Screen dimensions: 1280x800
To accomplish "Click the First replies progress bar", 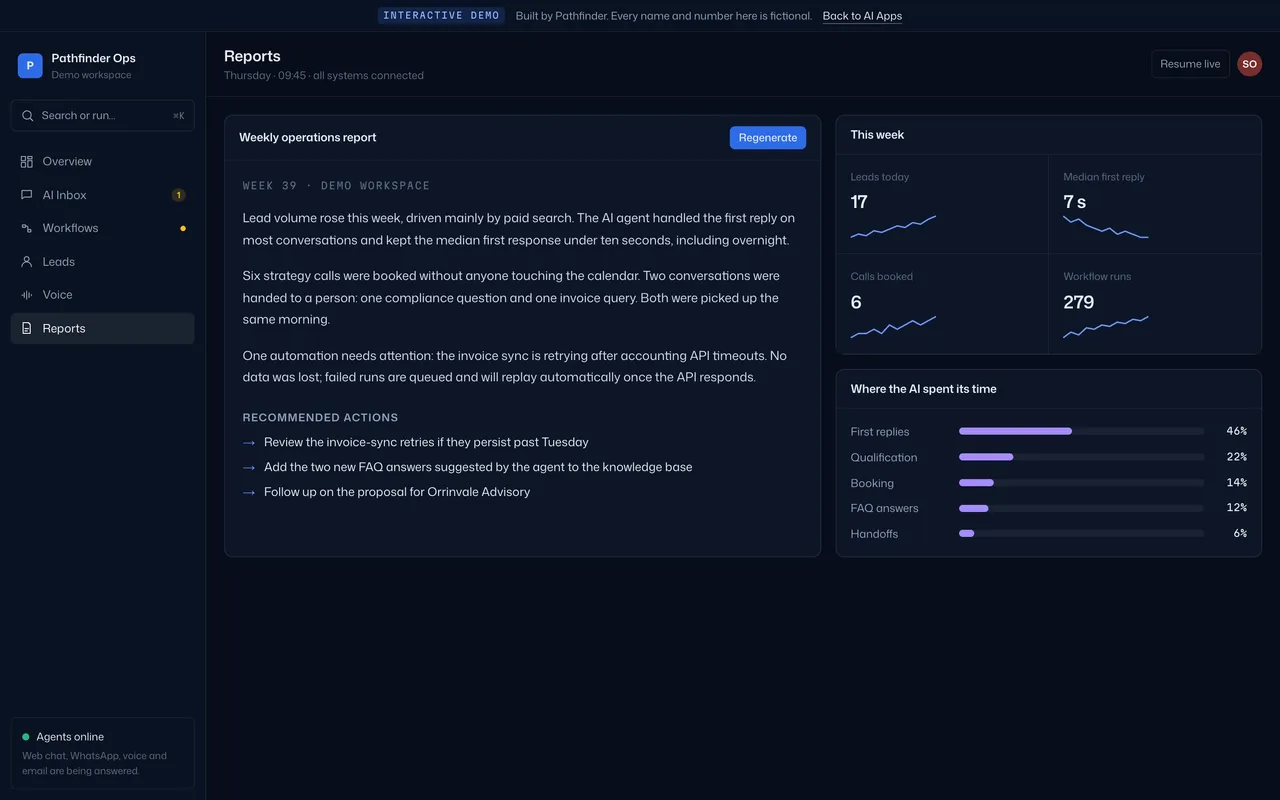I will 1081,431.
